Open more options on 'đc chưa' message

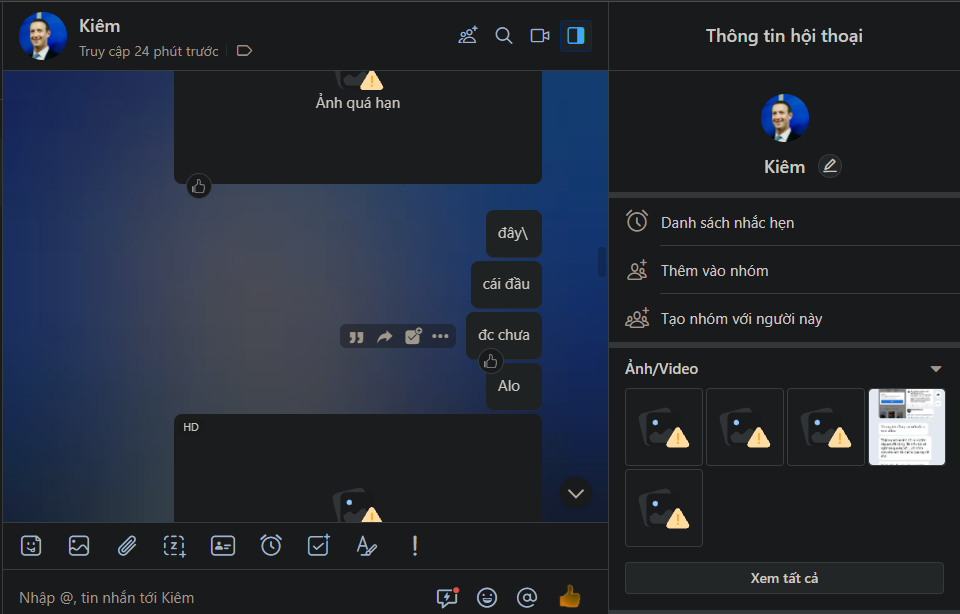[440, 337]
